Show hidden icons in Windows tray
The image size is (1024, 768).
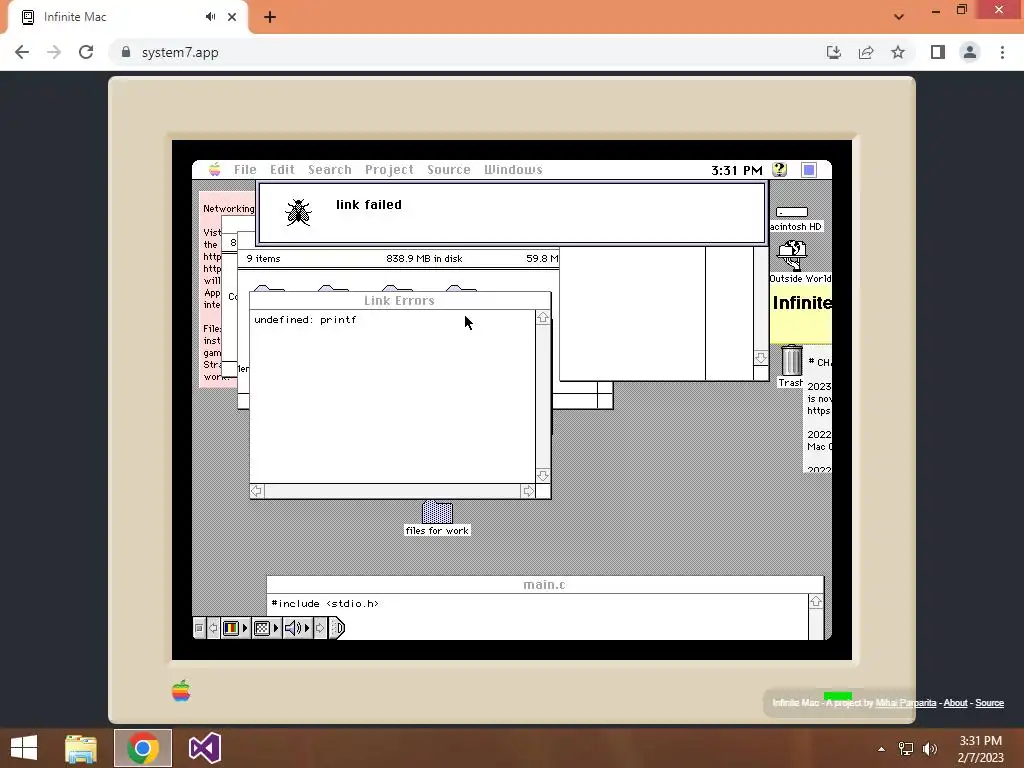(881, 749)
